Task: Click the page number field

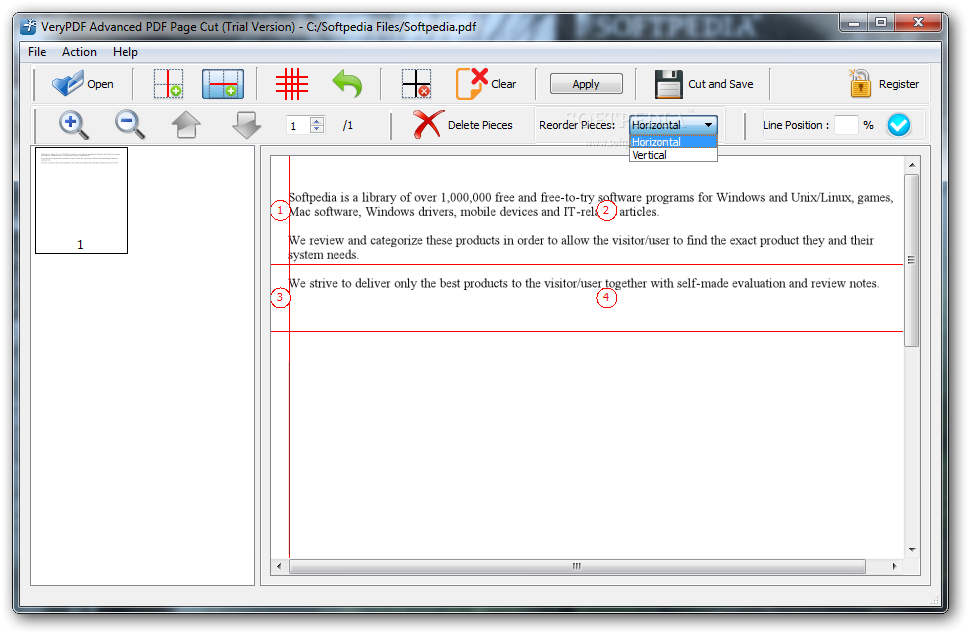Action: pyautogui.click(x=298, y=125)
